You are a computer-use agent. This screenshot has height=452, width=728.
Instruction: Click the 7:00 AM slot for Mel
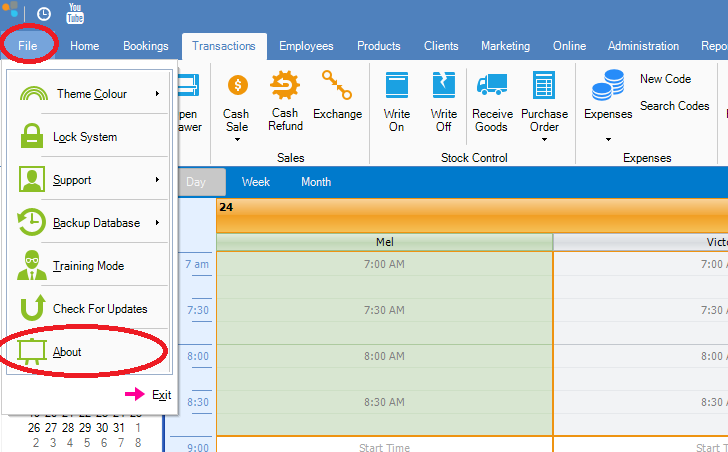[x=384, y=265]
